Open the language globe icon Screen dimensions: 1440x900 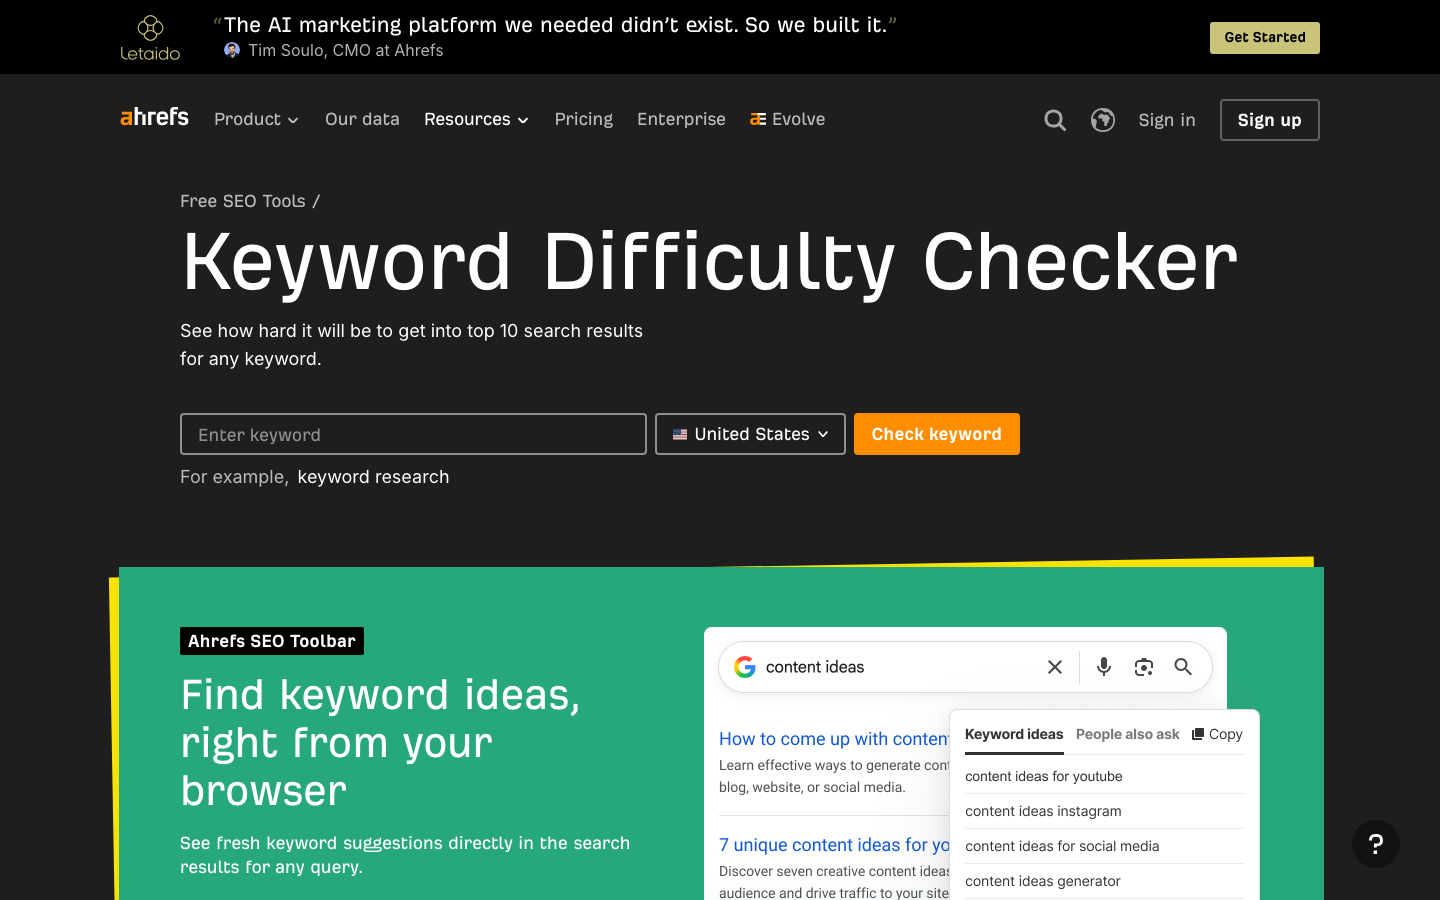click(1103, 120)
